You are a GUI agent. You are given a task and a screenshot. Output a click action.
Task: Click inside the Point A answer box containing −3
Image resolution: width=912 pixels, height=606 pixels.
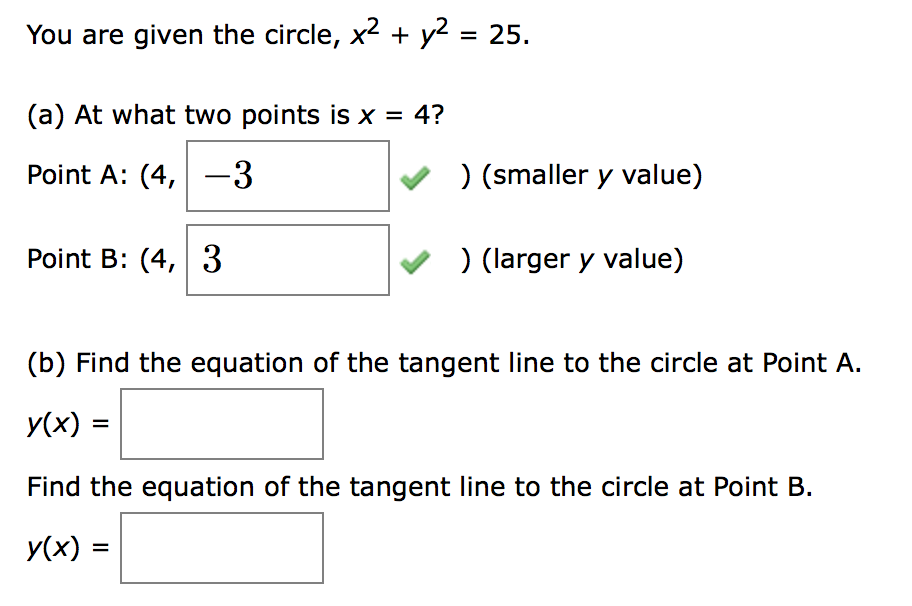[x=287, y=176]
